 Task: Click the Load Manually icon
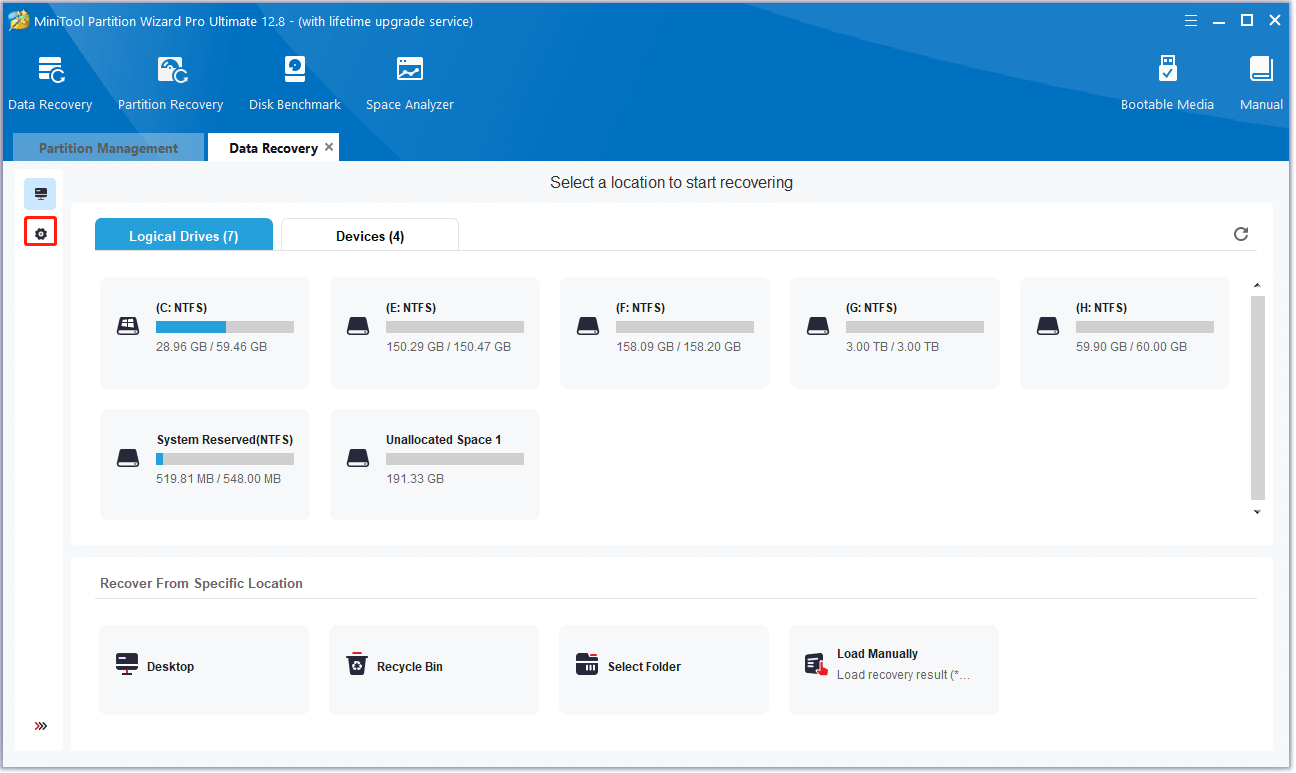(816, 666)
